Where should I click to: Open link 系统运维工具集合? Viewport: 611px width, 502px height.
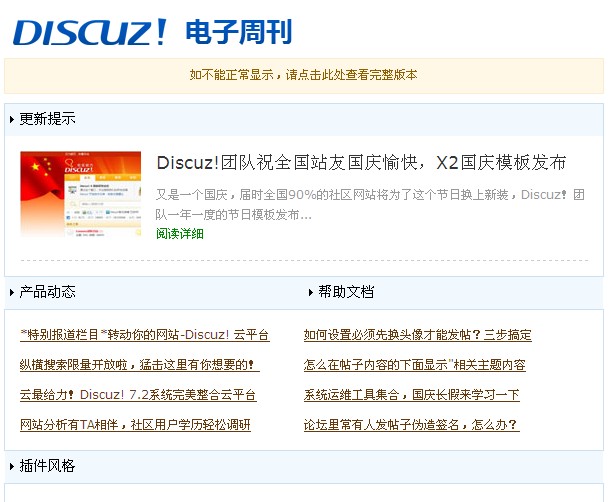411,395
